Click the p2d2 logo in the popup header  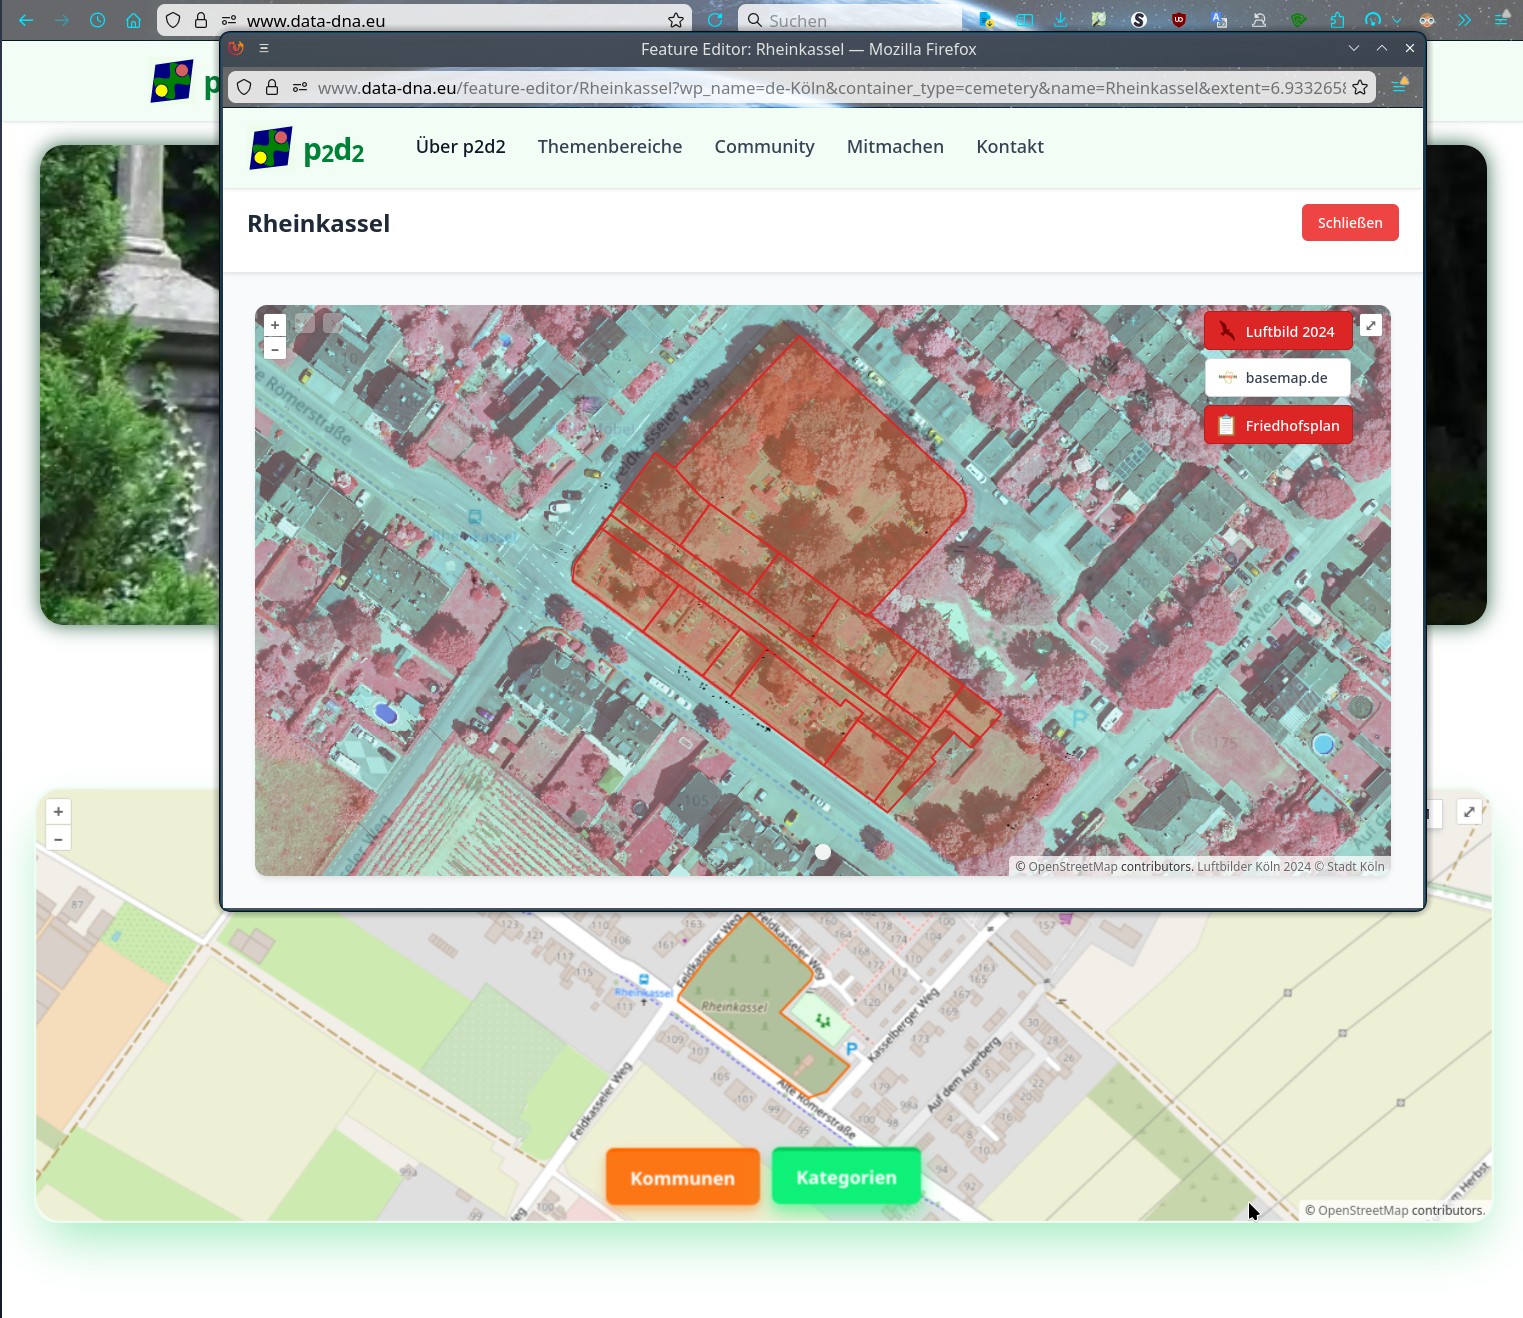point(306,148)
